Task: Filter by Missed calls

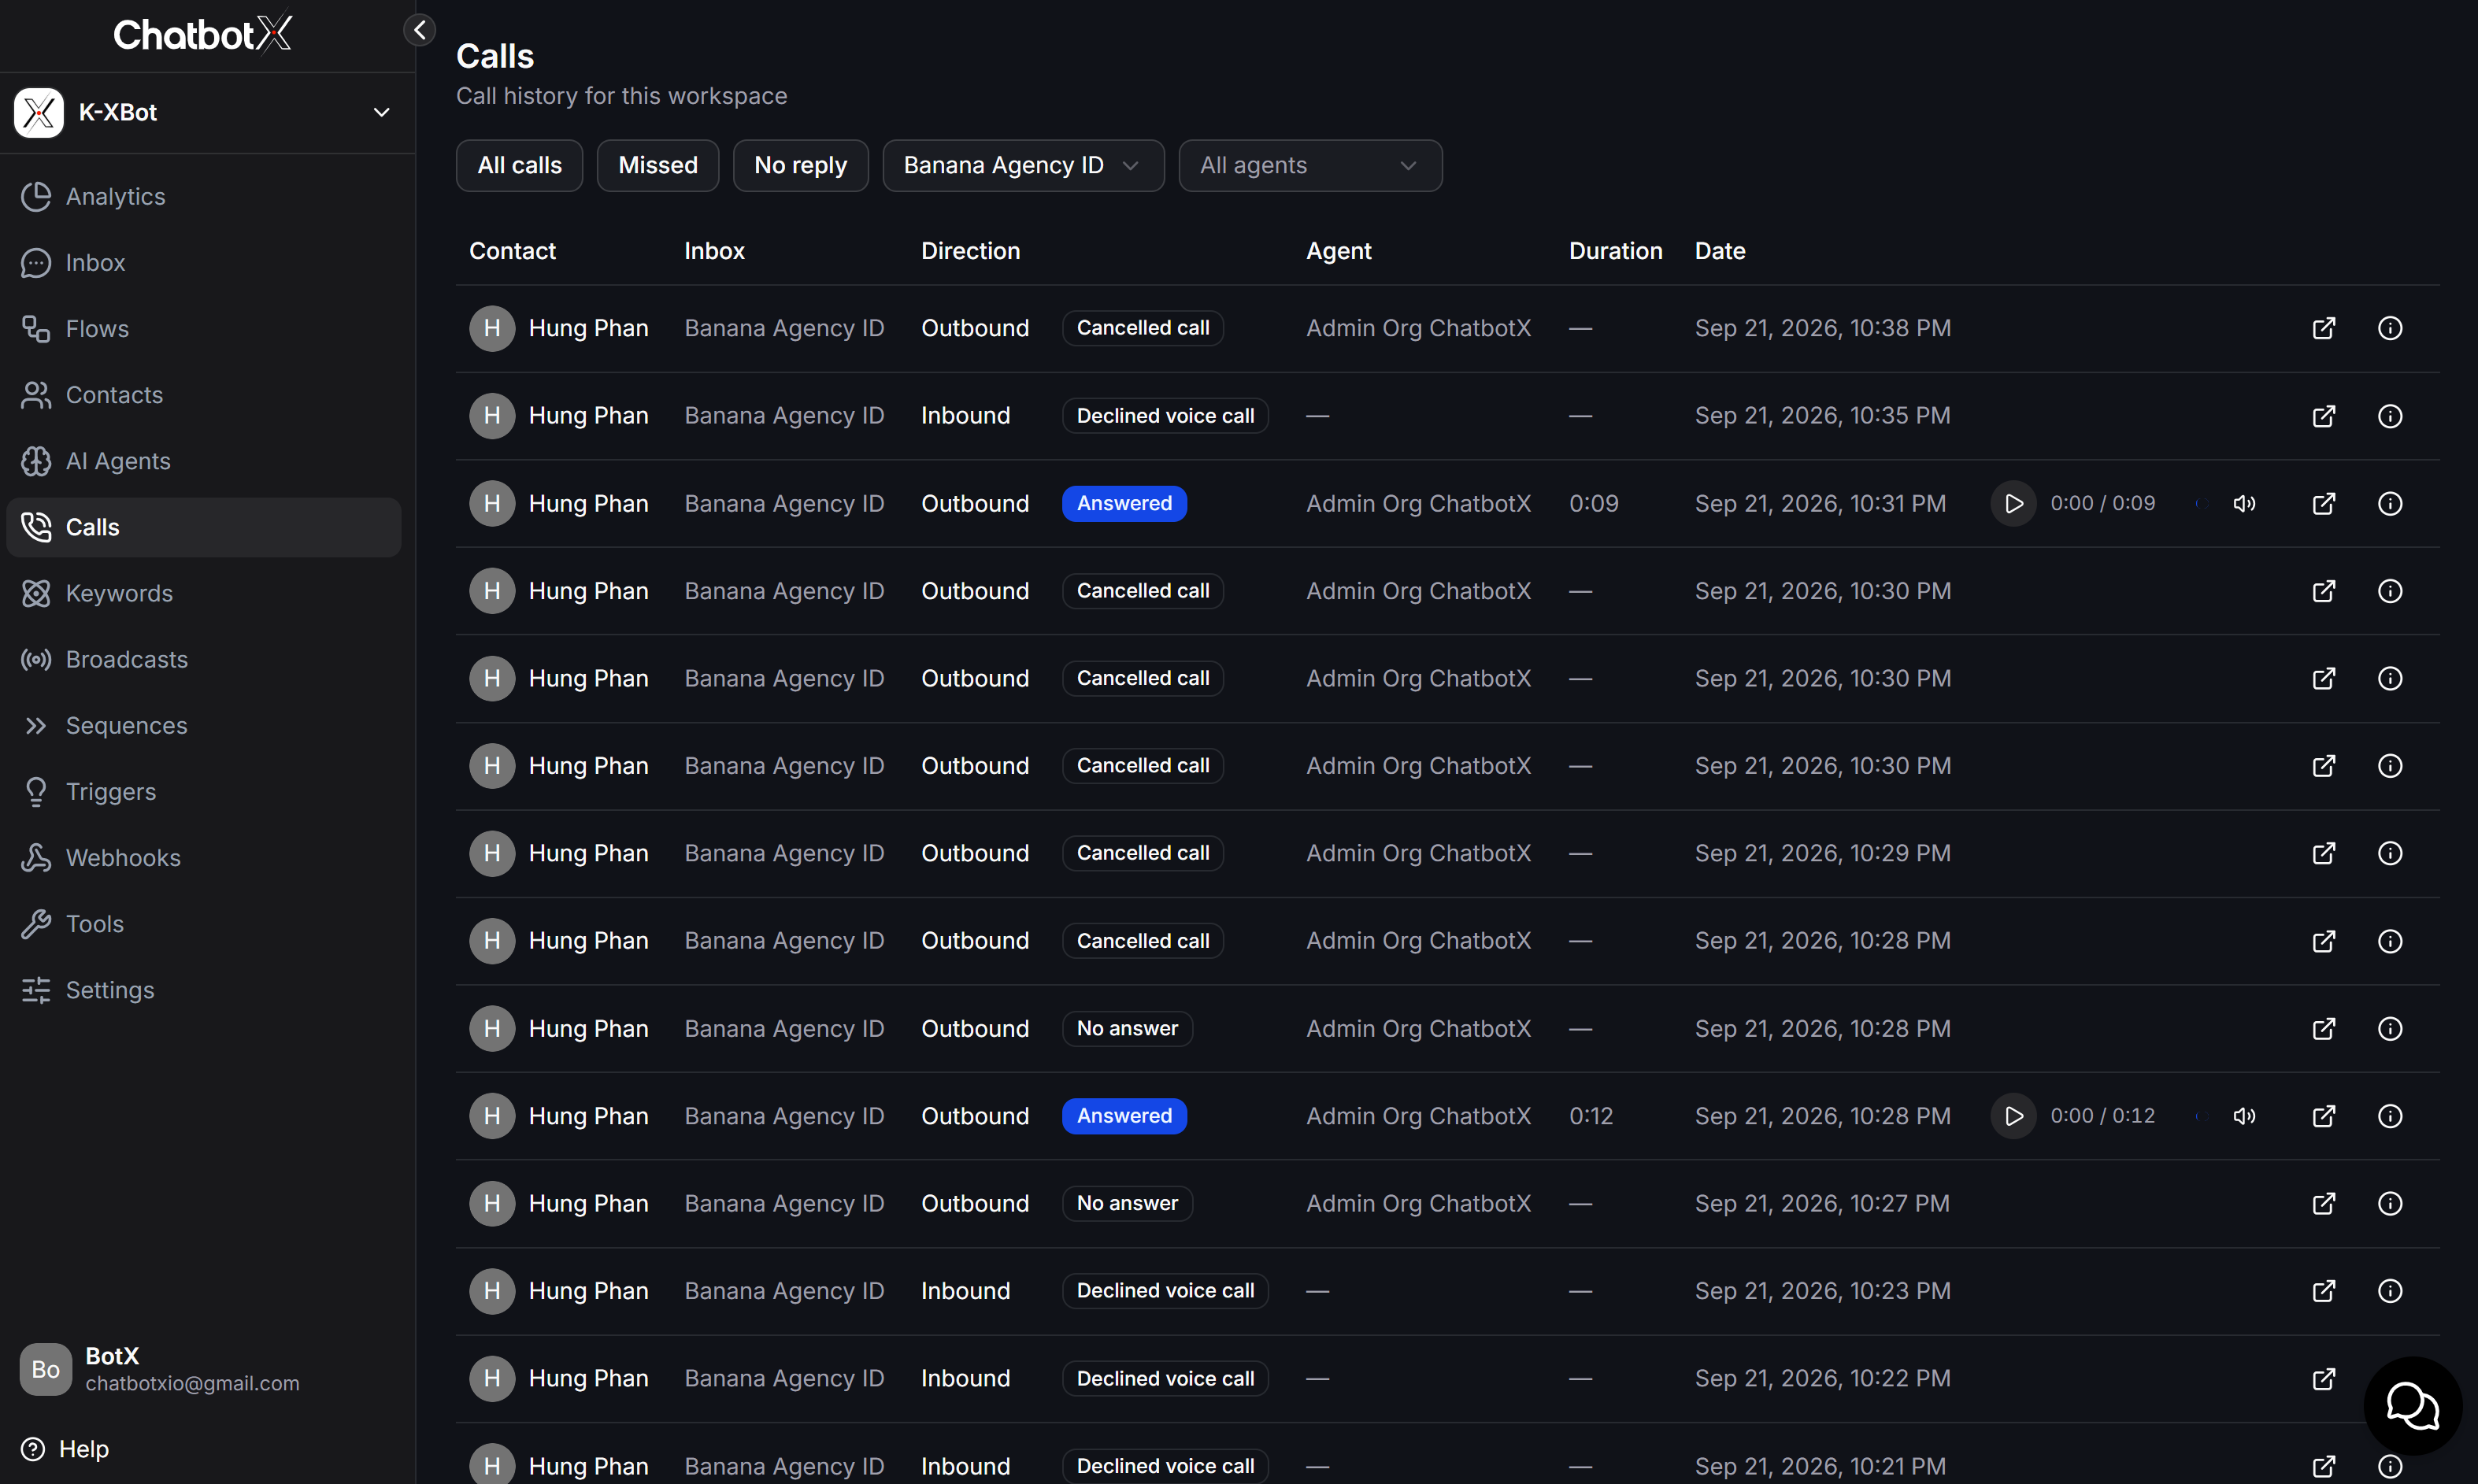Action: pos(657,165)
